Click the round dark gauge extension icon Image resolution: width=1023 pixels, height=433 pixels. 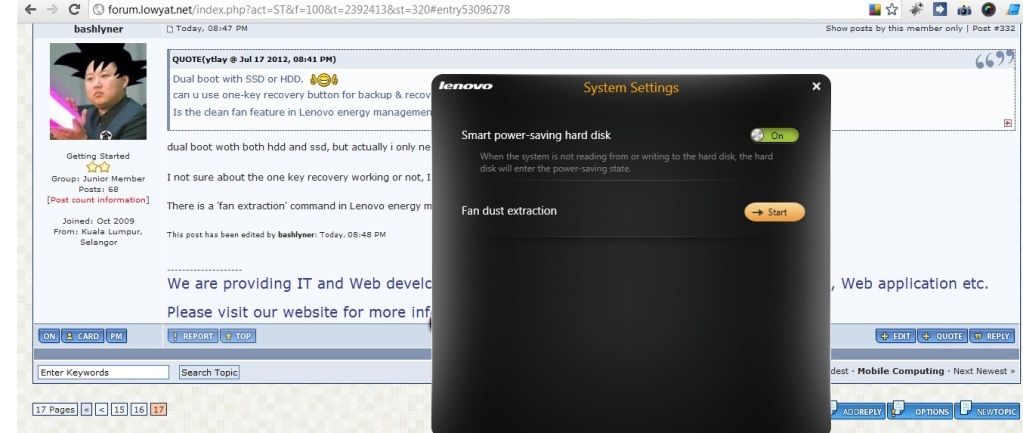(x=989, y=9)
